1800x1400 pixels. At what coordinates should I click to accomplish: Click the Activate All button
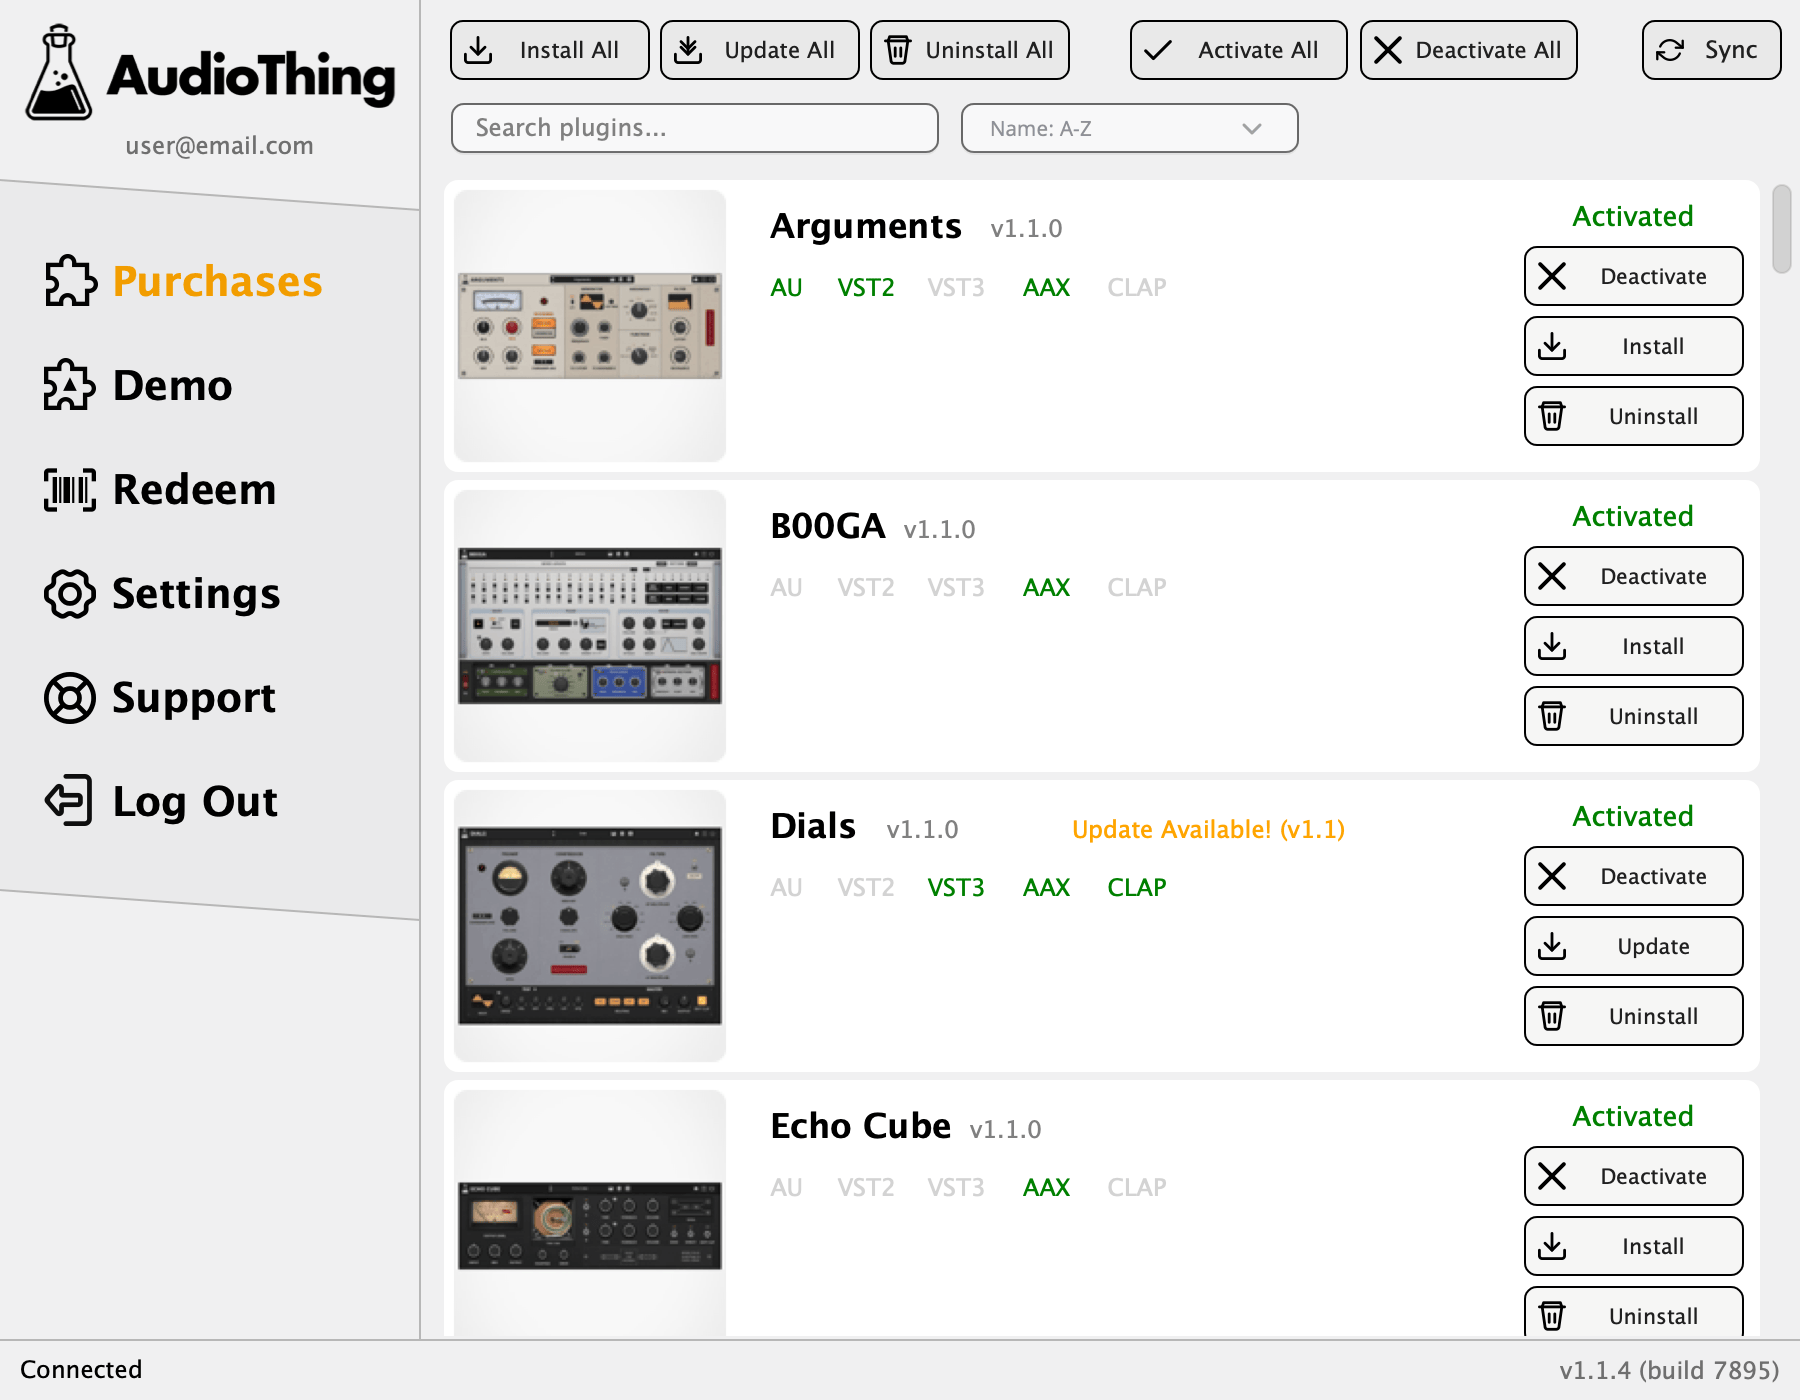[x=1239, y=50]
